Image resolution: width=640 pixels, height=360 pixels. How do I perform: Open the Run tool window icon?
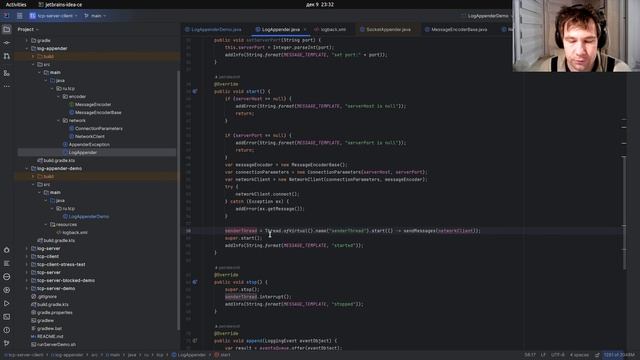click(7, 303)
